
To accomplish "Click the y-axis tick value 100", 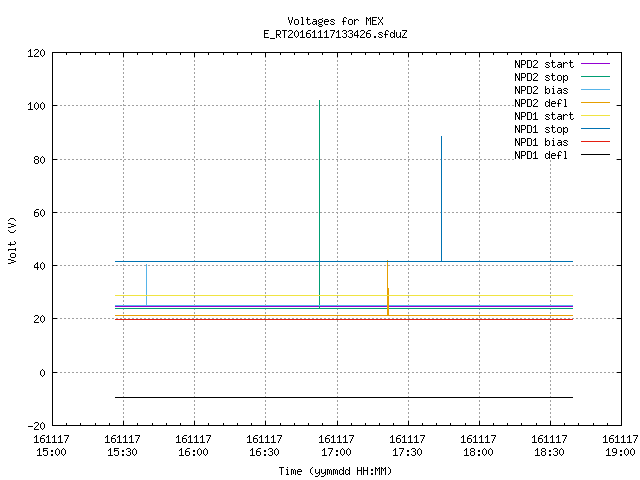I will pos(36,107).
